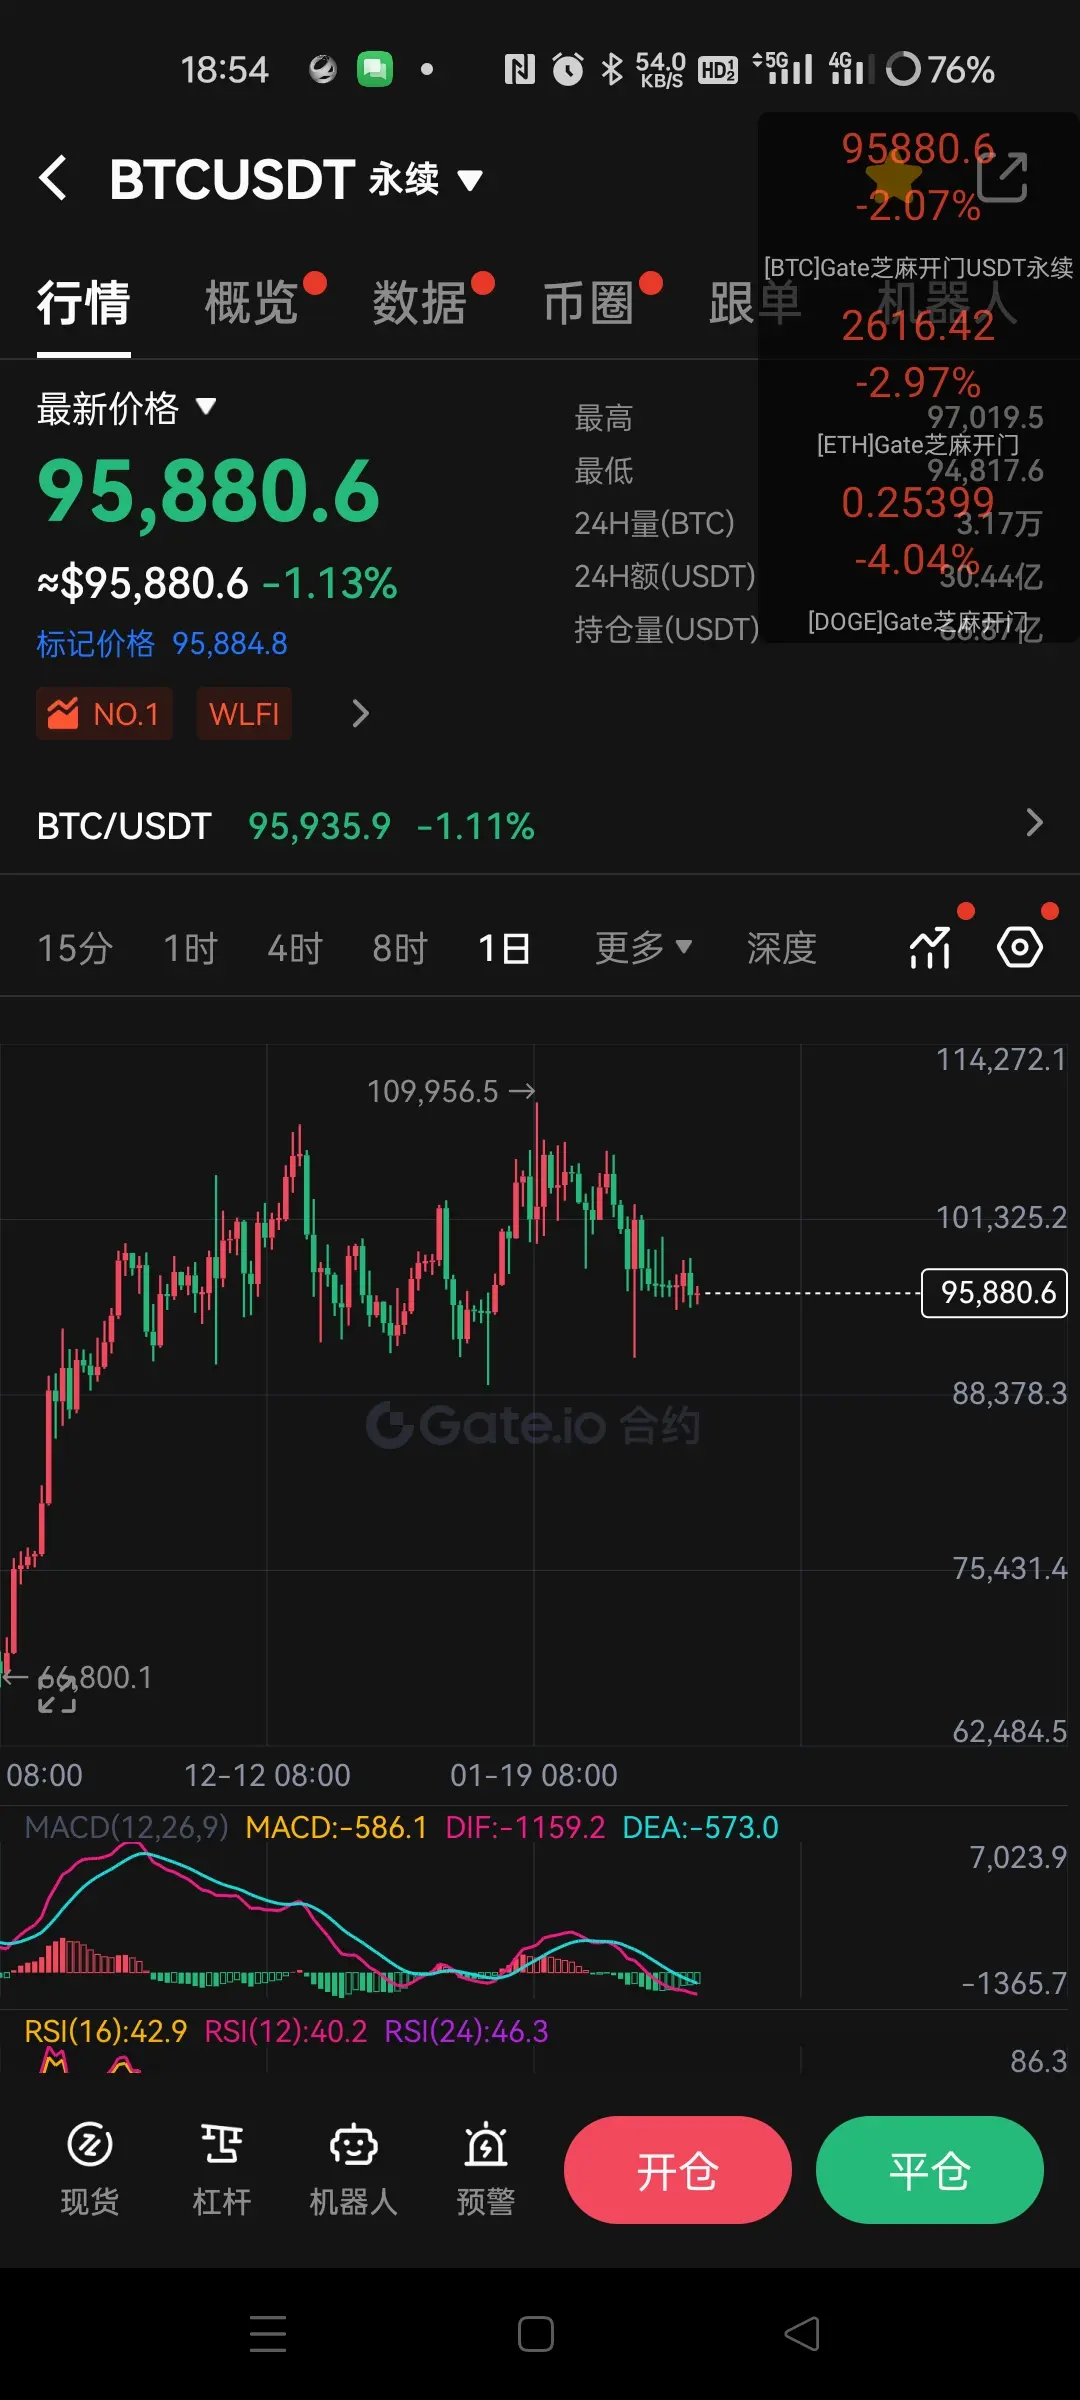Switch to the 概览 tab

coord(252,303)
